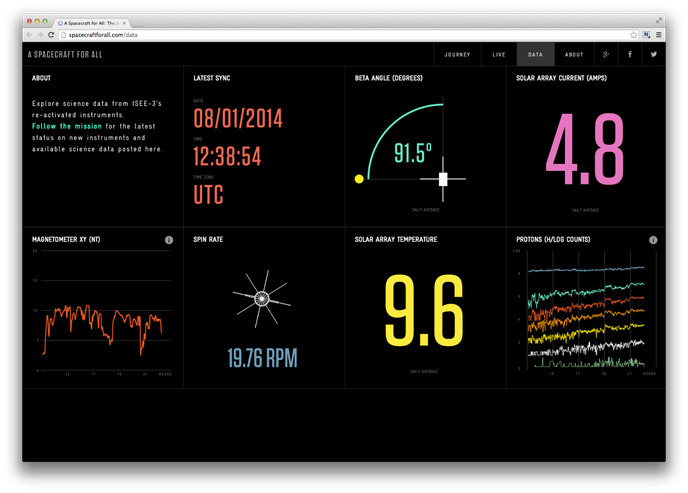Click the Twitter bird icon
This screenshot has height=493, width=688.
654,55
